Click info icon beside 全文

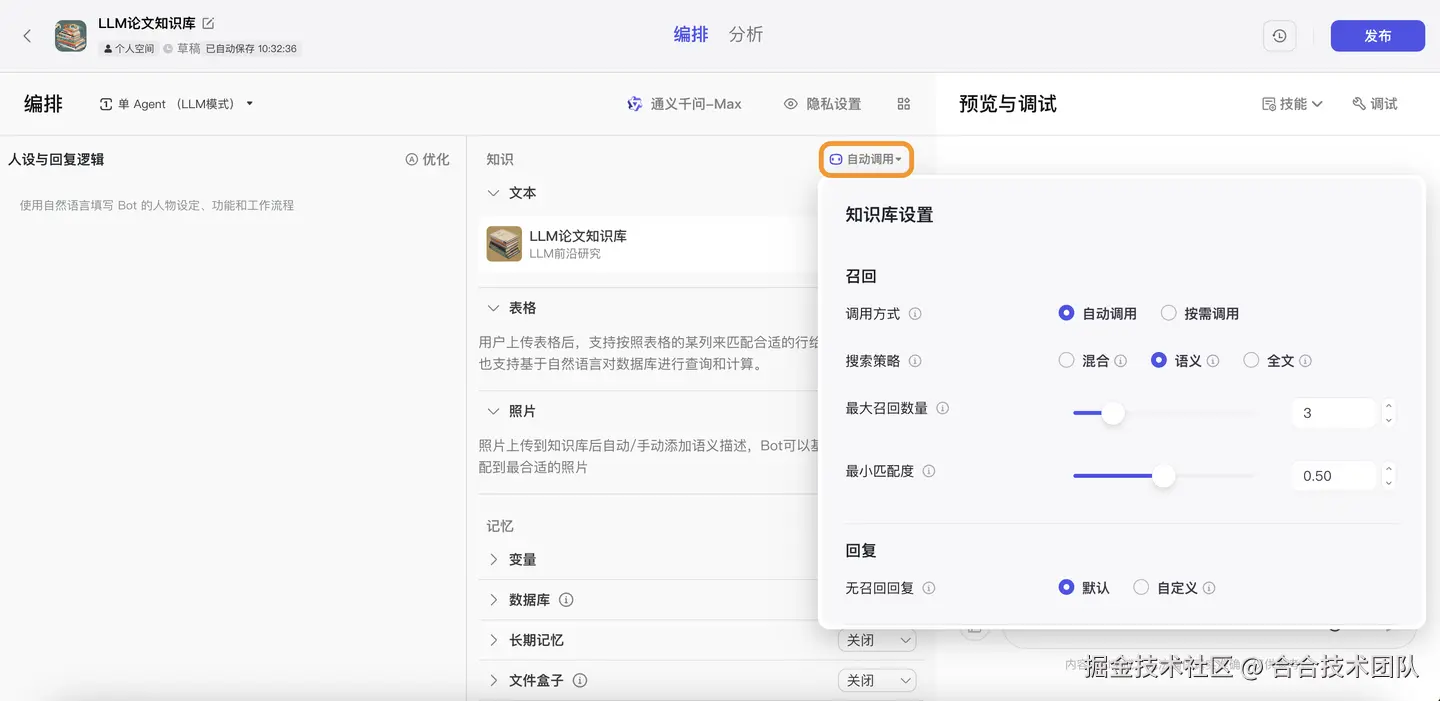pos(1305,361)
